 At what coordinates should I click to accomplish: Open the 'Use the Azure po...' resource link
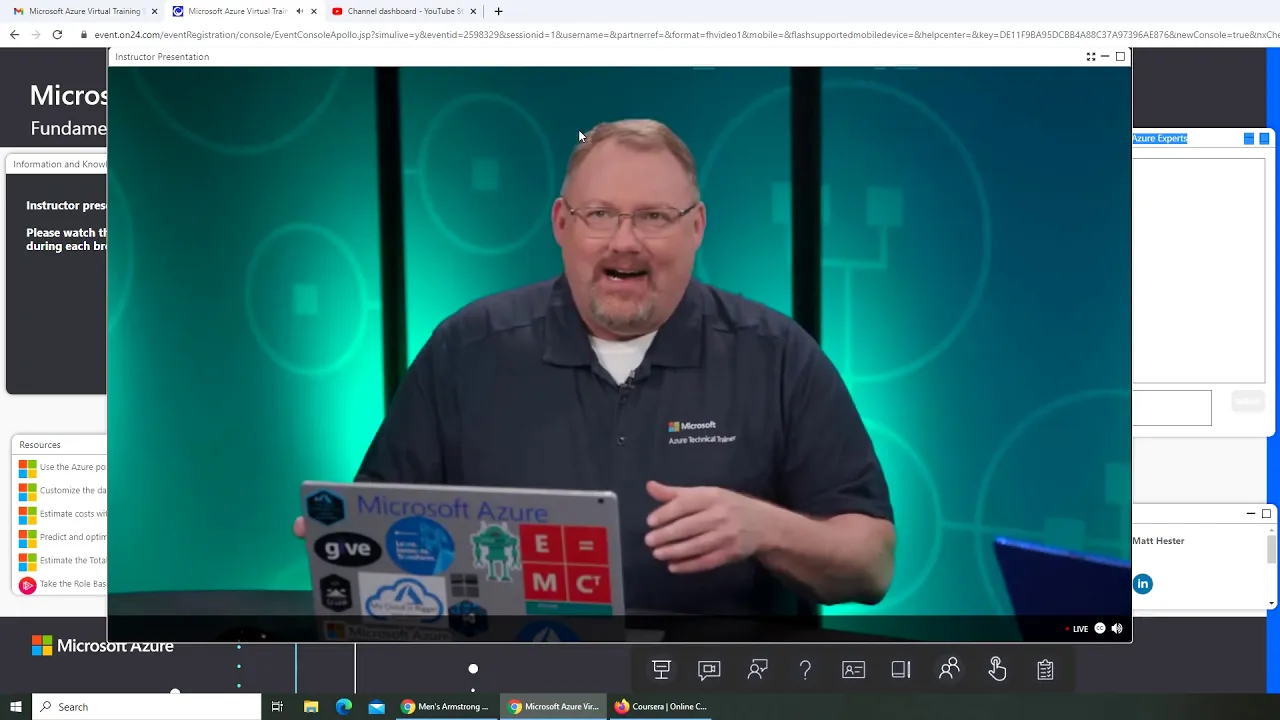(72, 467)
